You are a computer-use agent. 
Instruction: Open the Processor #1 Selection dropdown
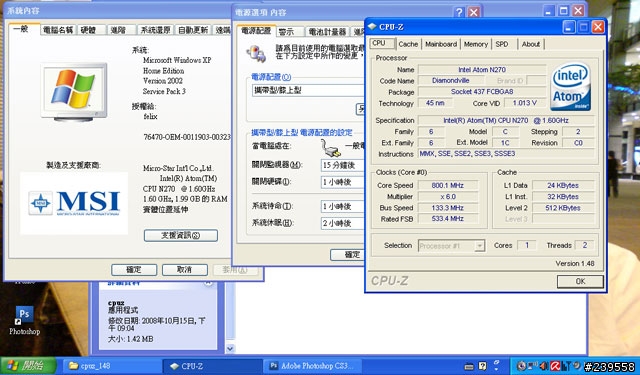tap(451, 246)
